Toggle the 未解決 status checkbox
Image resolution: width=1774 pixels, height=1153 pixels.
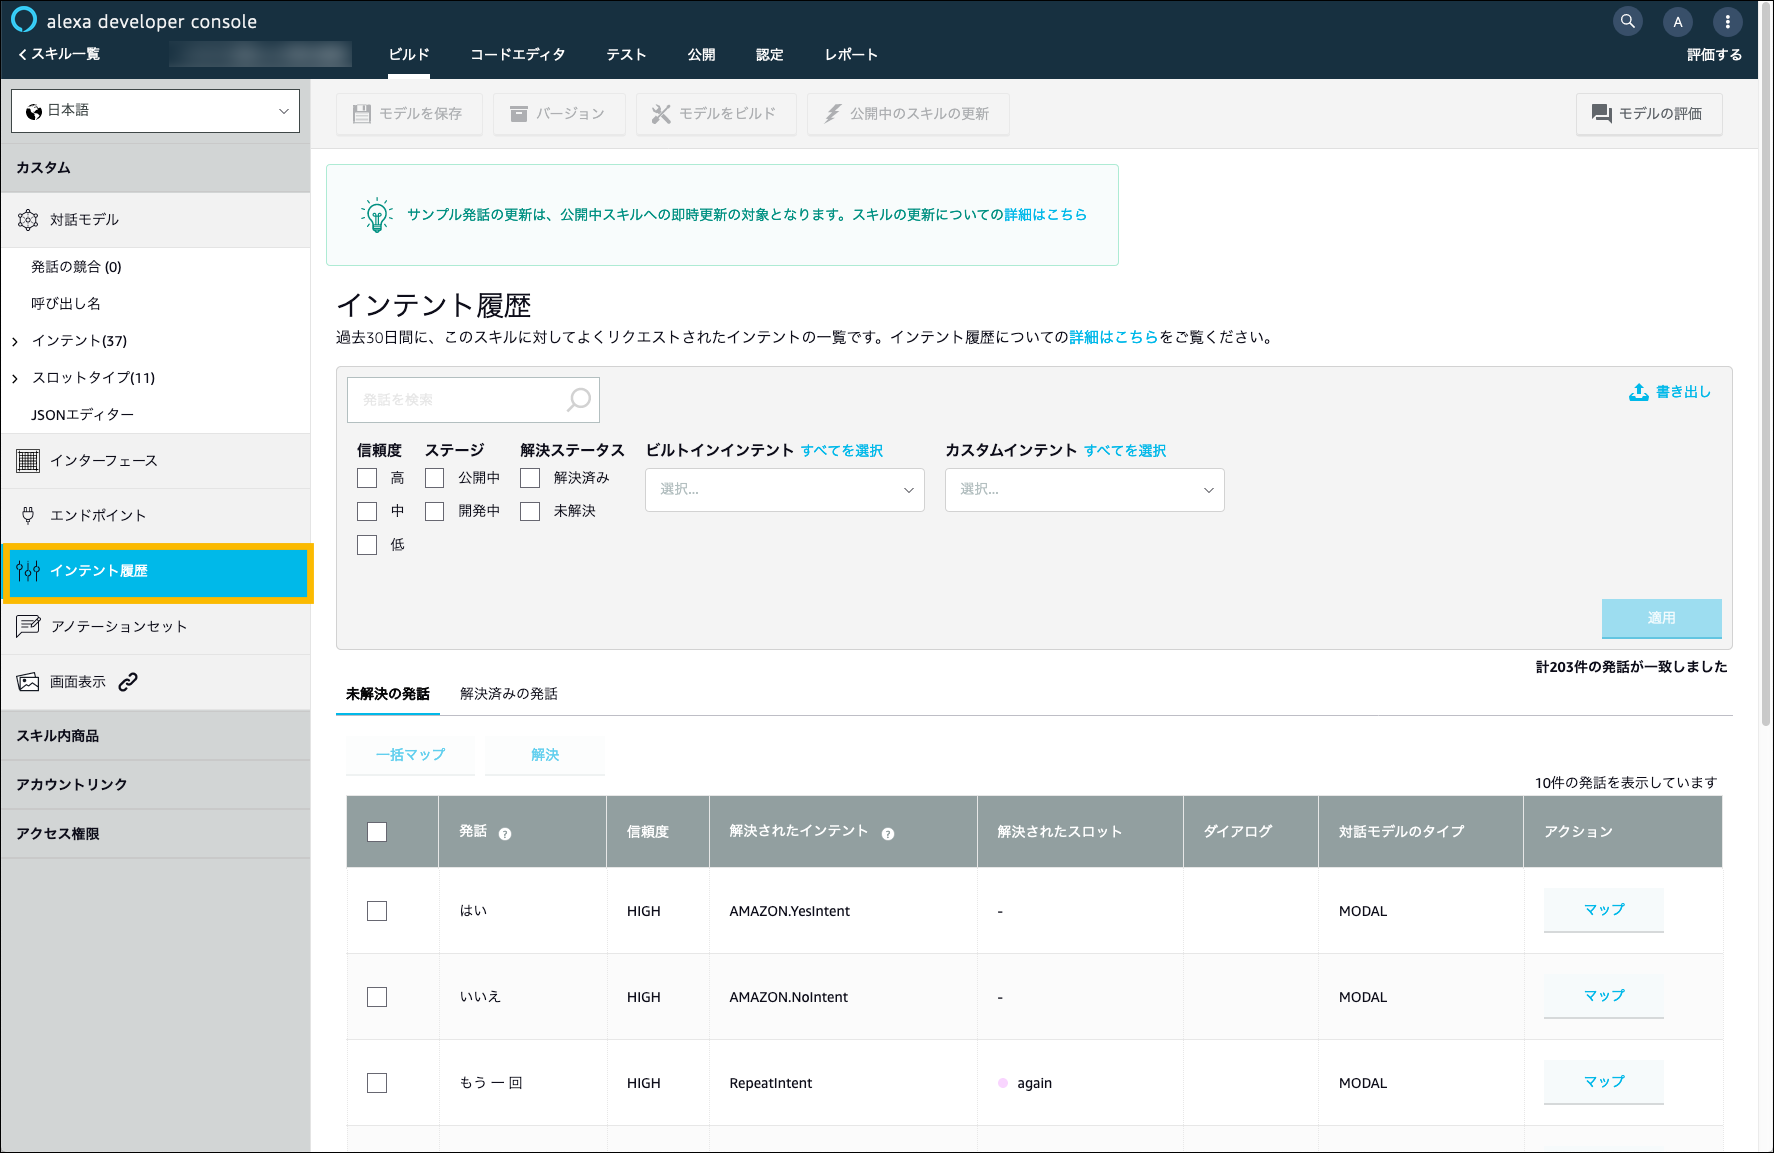(530, 511)
